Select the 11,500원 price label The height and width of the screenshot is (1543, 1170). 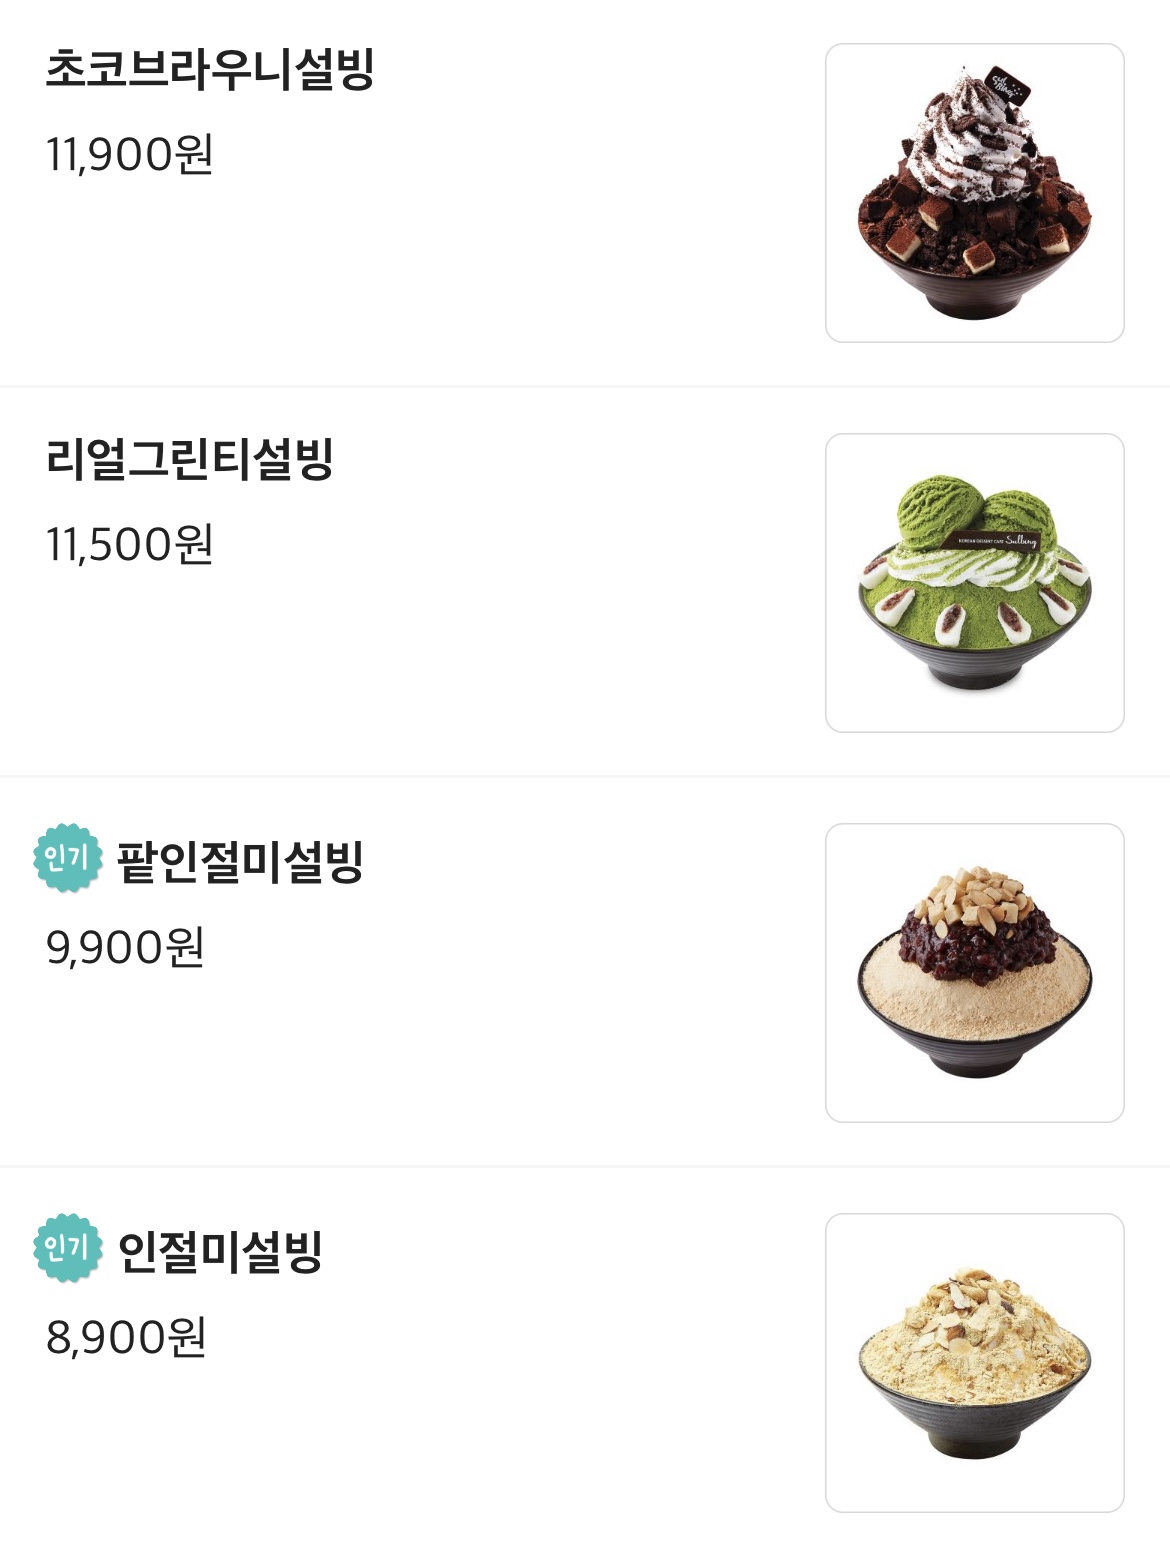[130, 545]
